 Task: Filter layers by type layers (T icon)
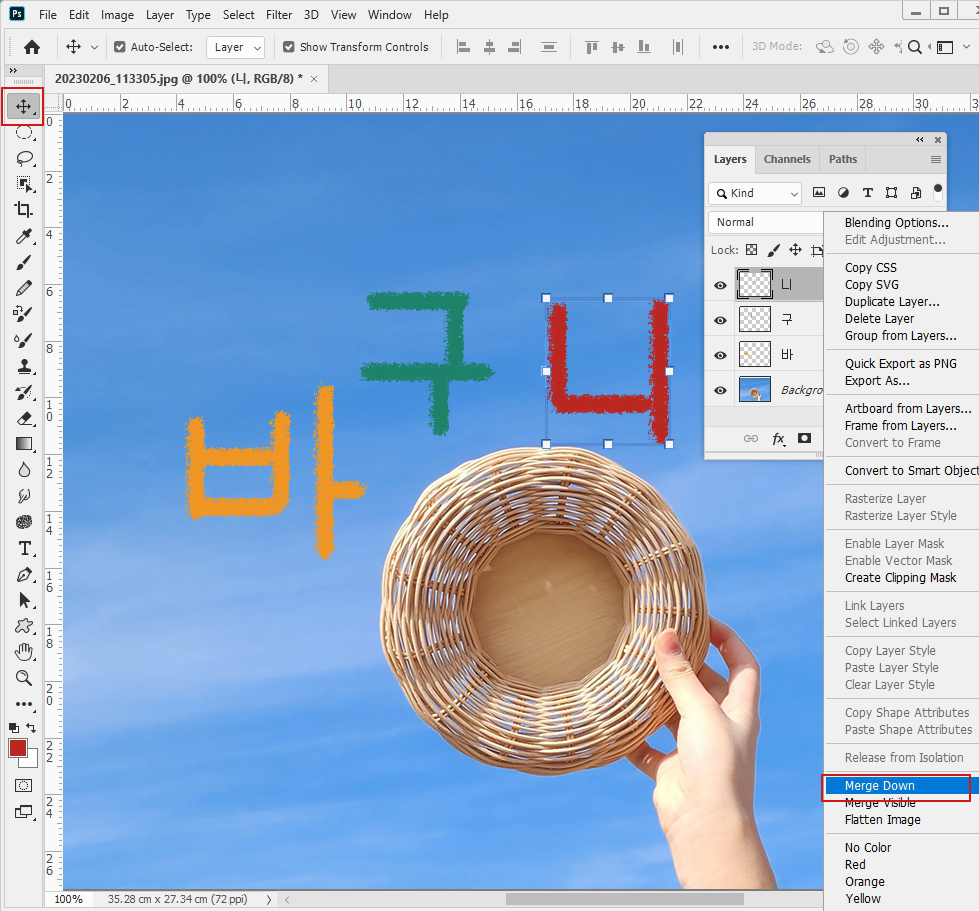pyautogui.click(x=867, y=193)
